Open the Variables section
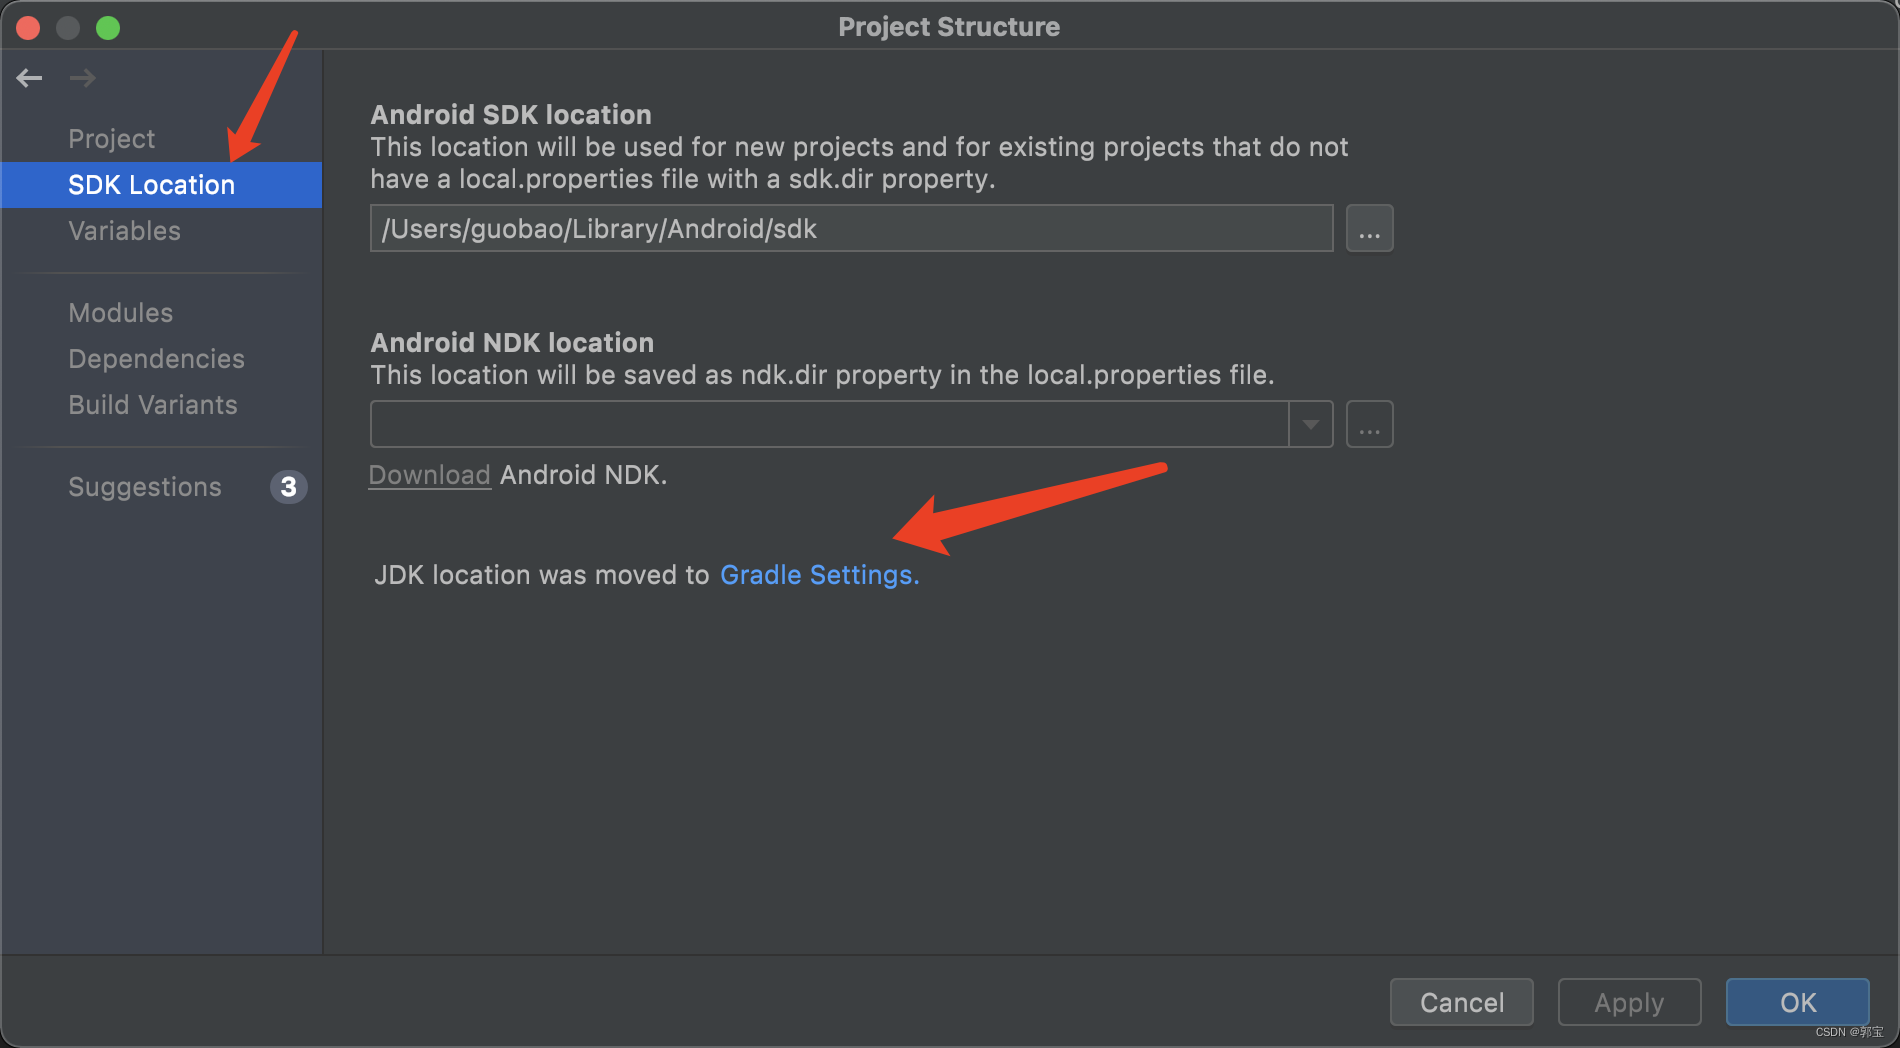 pos(124,230)
